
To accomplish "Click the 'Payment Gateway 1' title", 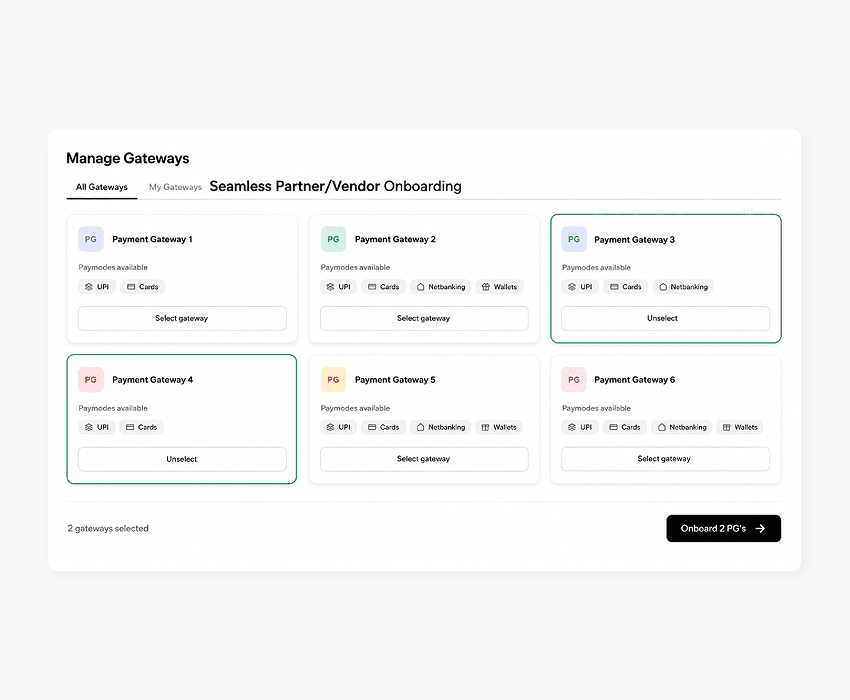I will pyautogui.click(x=152, y=239).
